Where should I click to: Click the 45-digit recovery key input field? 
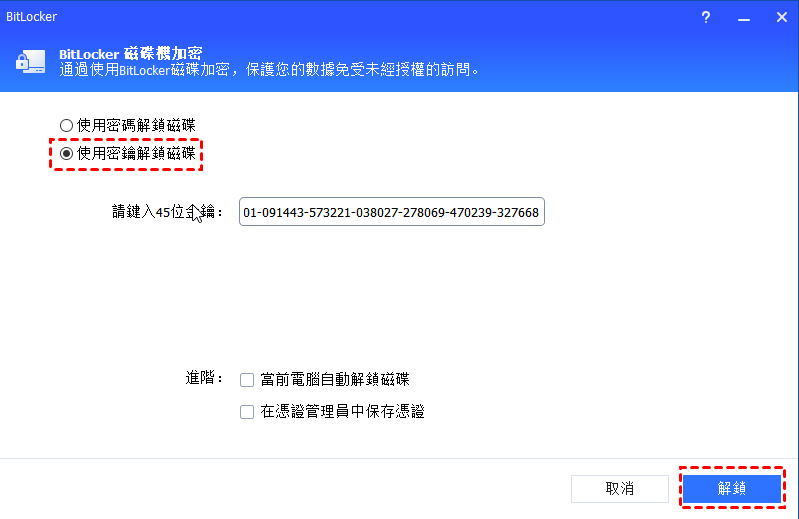click(391, 212)
